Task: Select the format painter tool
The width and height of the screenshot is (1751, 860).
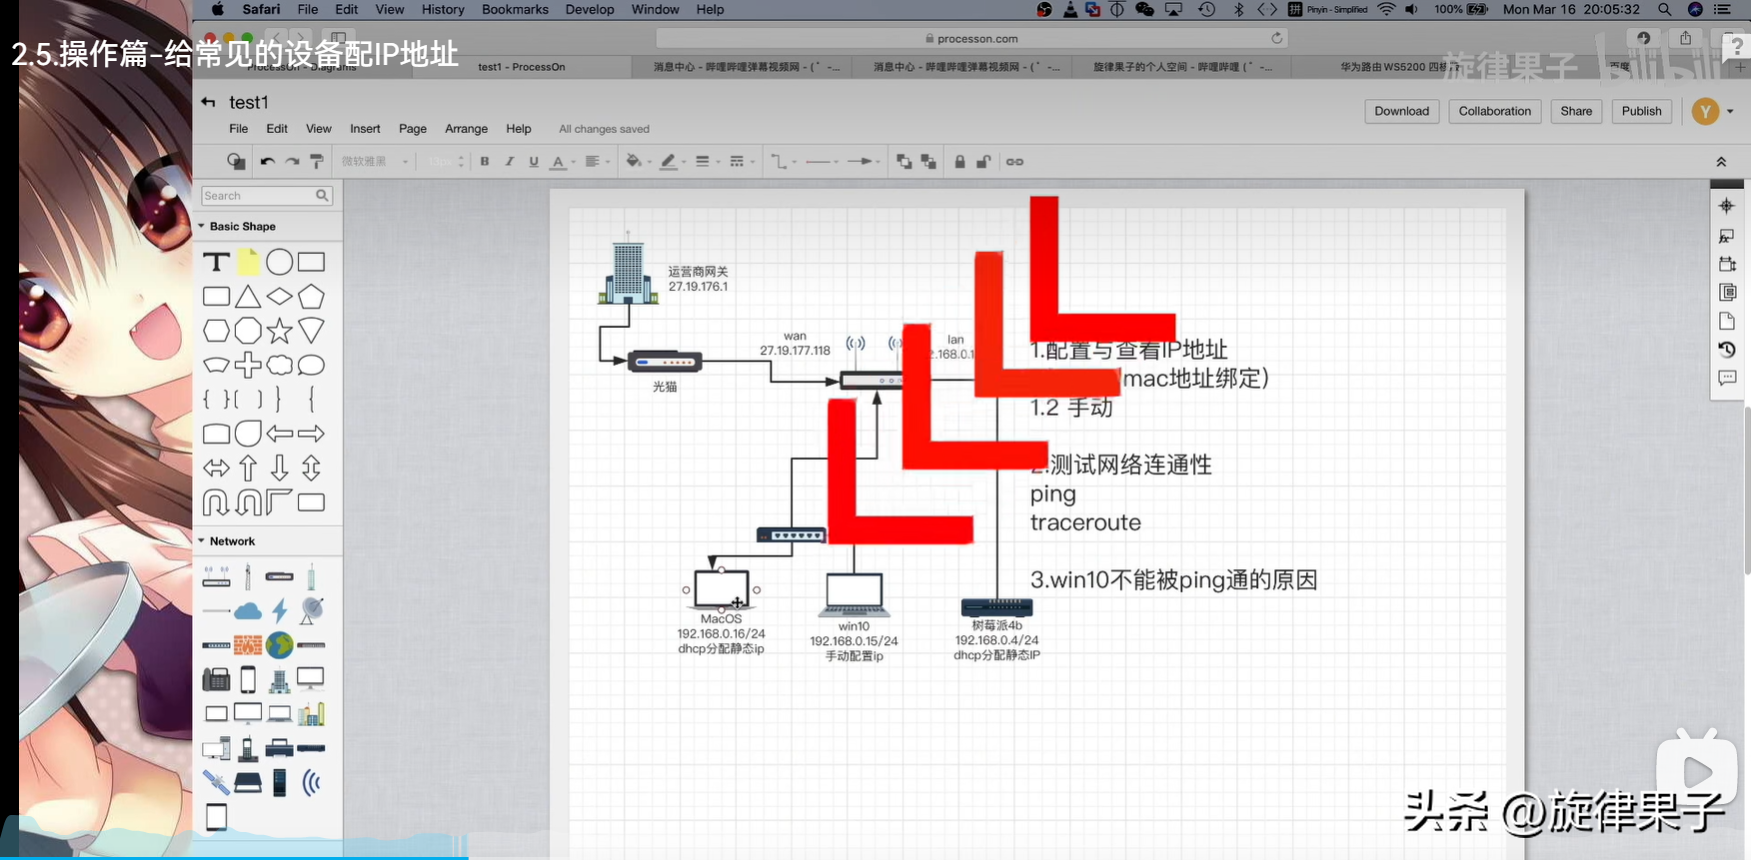Action: pyautogui.click(x=317, y=161)
